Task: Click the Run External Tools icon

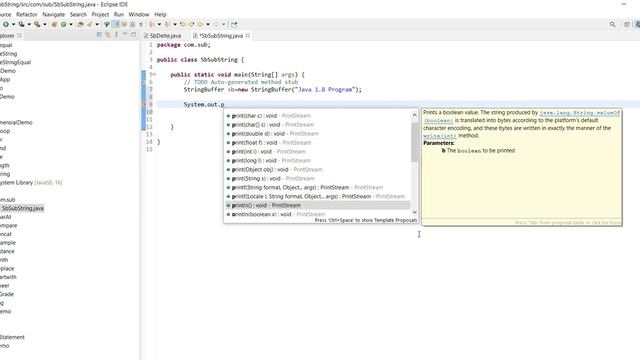Action: coord(37,24)
